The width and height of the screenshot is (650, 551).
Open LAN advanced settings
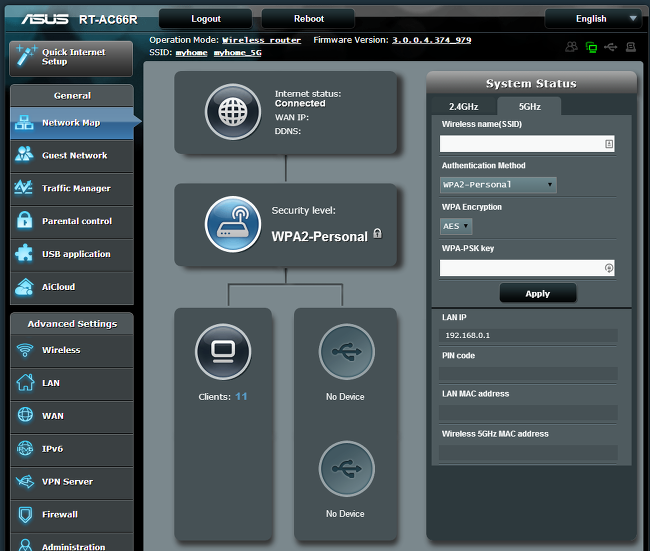(72, 383)
